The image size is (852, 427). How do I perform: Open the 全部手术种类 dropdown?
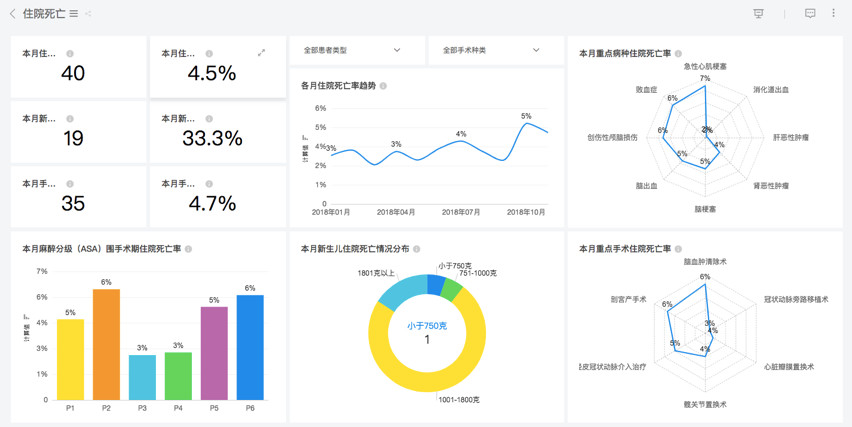tap(497, 51)
